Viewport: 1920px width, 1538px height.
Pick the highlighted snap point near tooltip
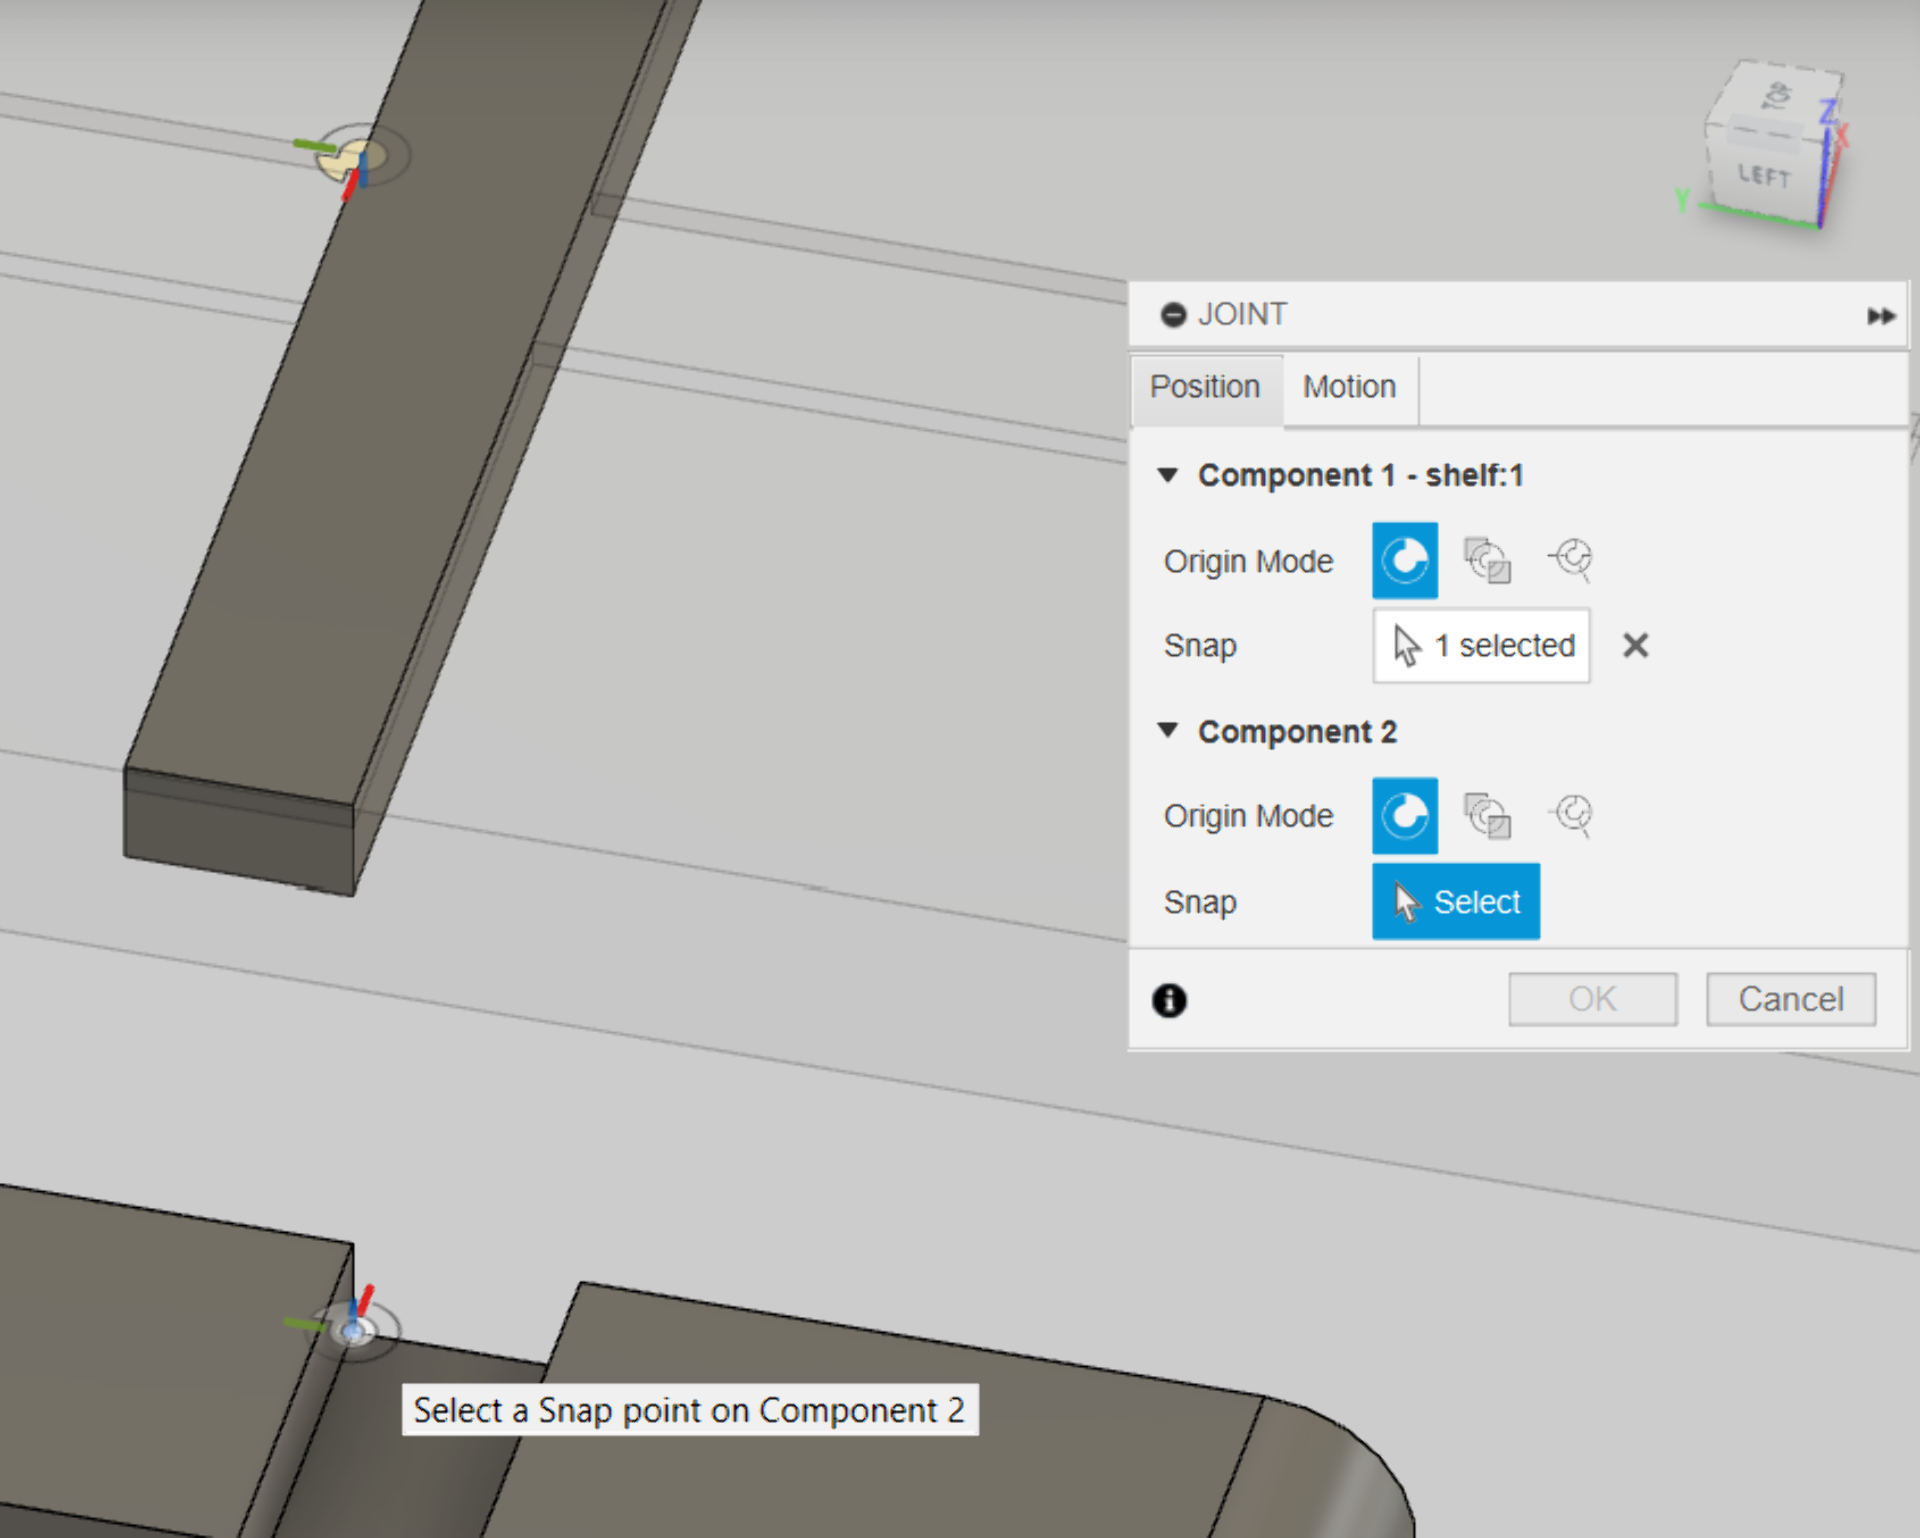click(352, 1330)
